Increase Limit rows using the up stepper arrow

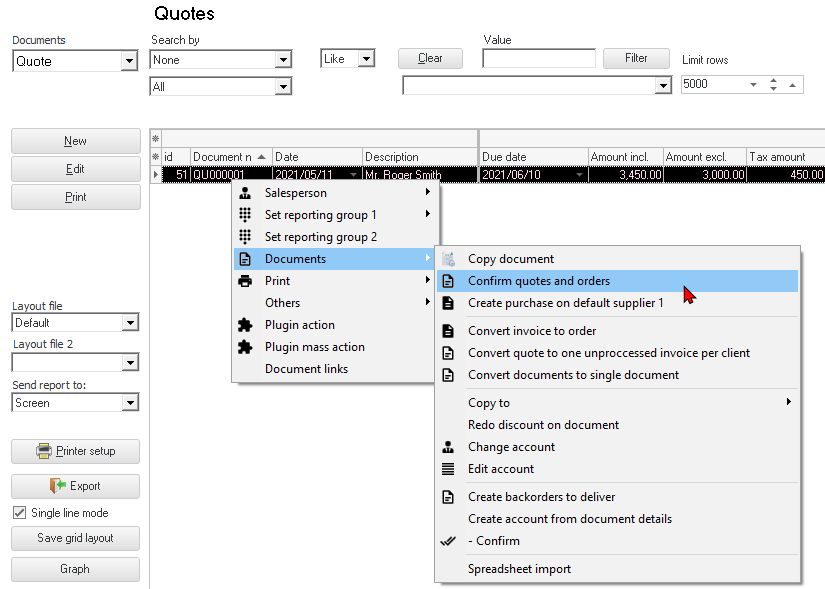pyautogui.click(x=773, y=80)
